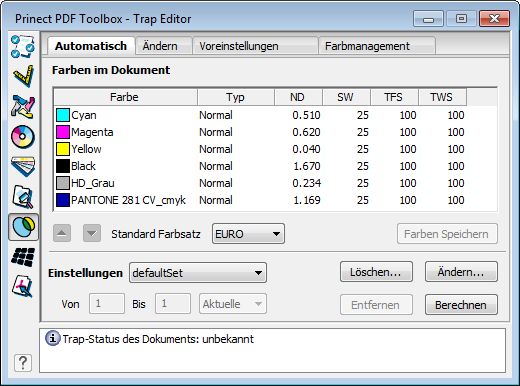Sort by the Farbe column header
This screenshot has width=520, height=386.
pos(125,97)
